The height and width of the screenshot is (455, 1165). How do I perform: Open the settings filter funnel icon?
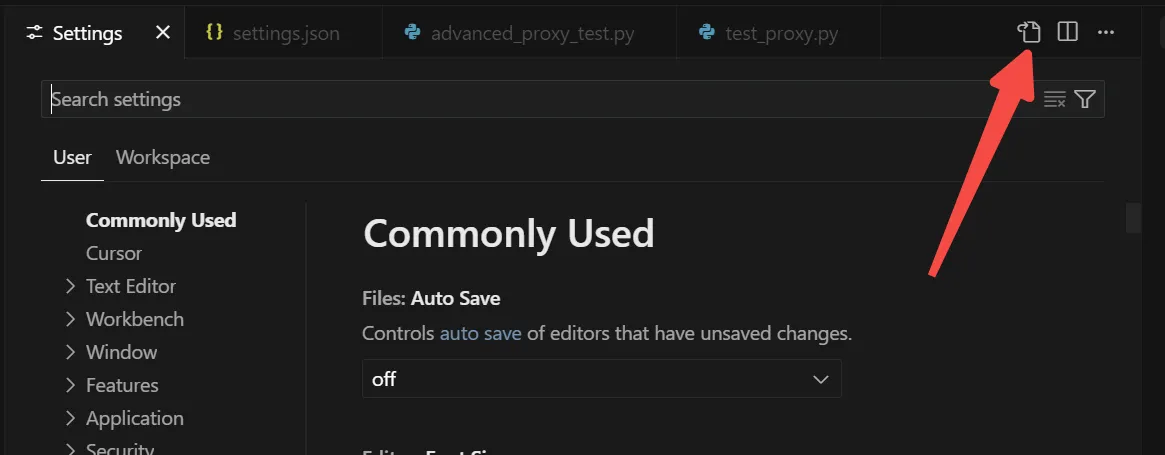point(1086,99)
